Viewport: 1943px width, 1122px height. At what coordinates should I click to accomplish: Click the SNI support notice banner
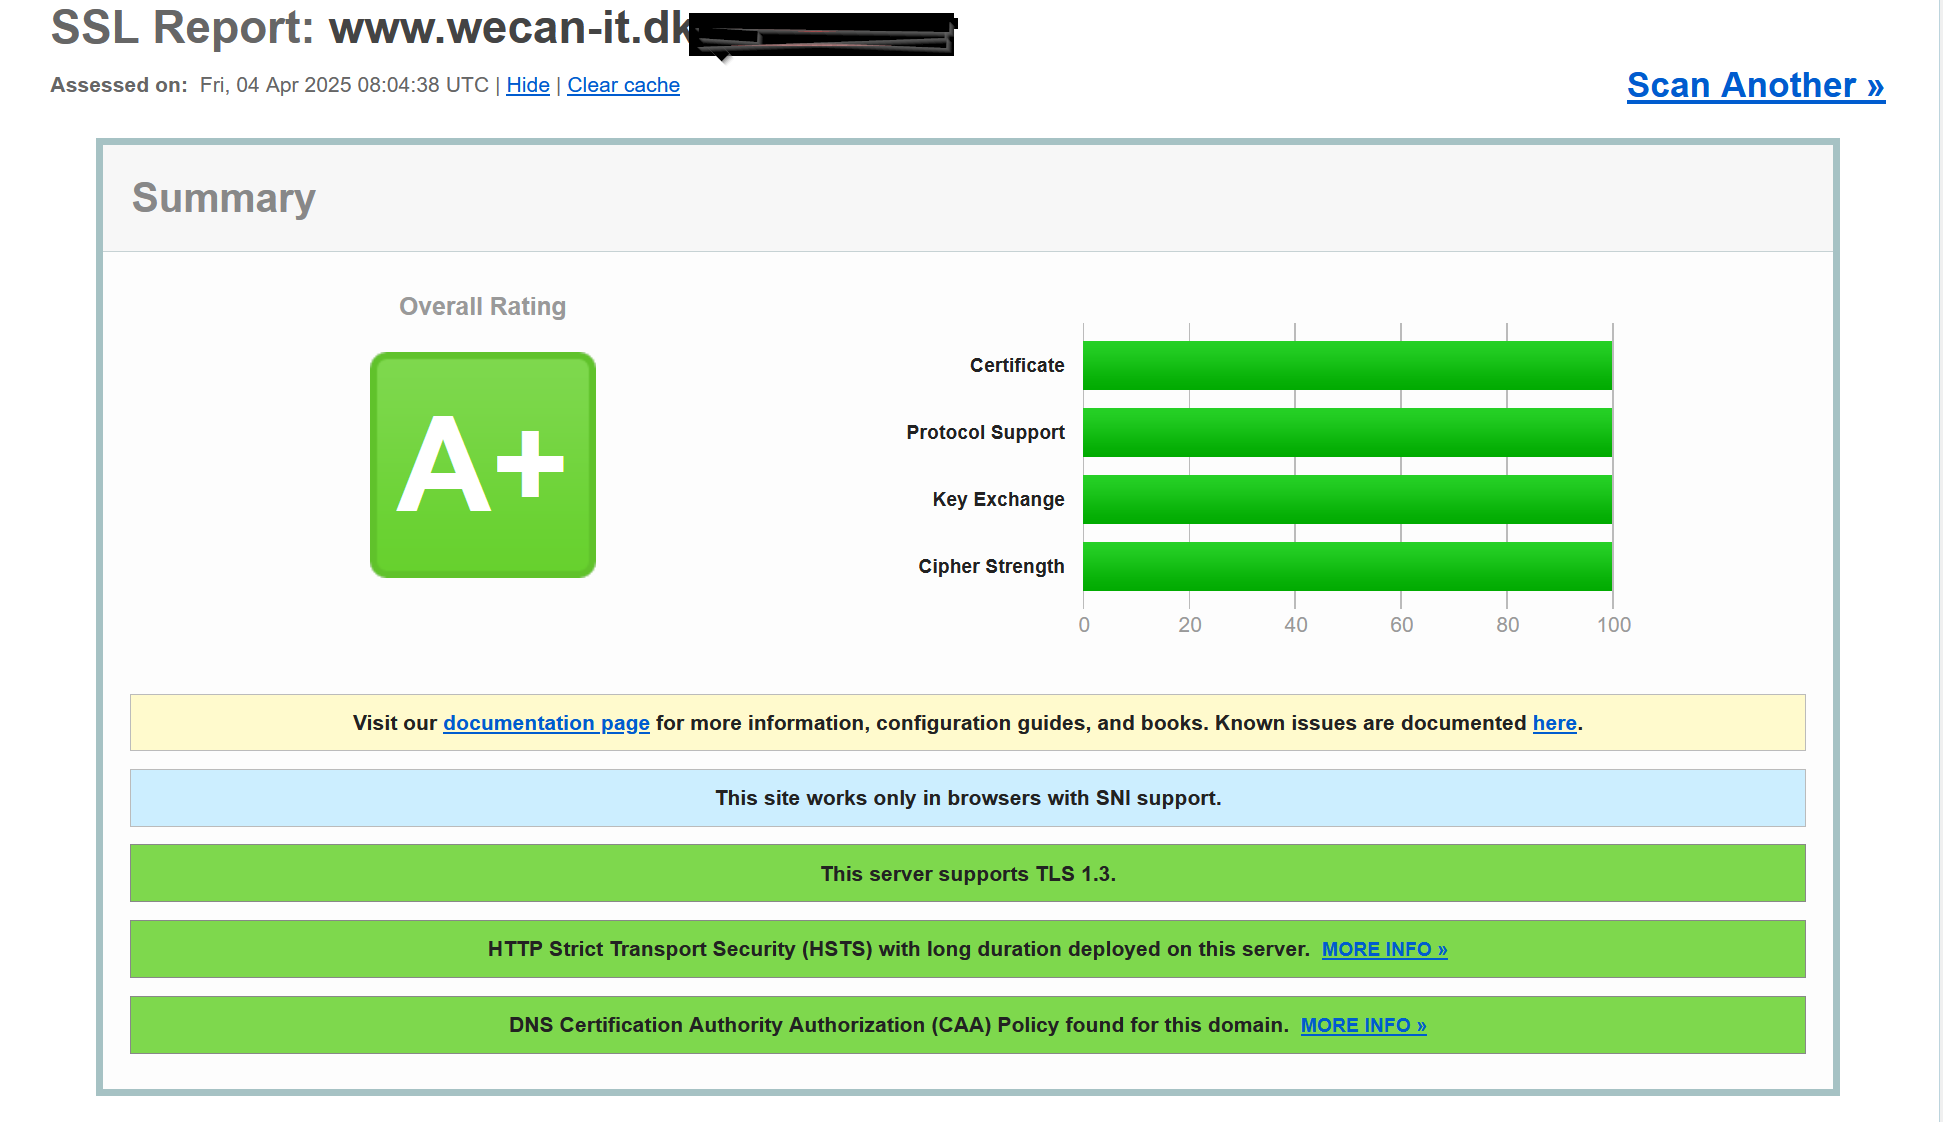967,798
